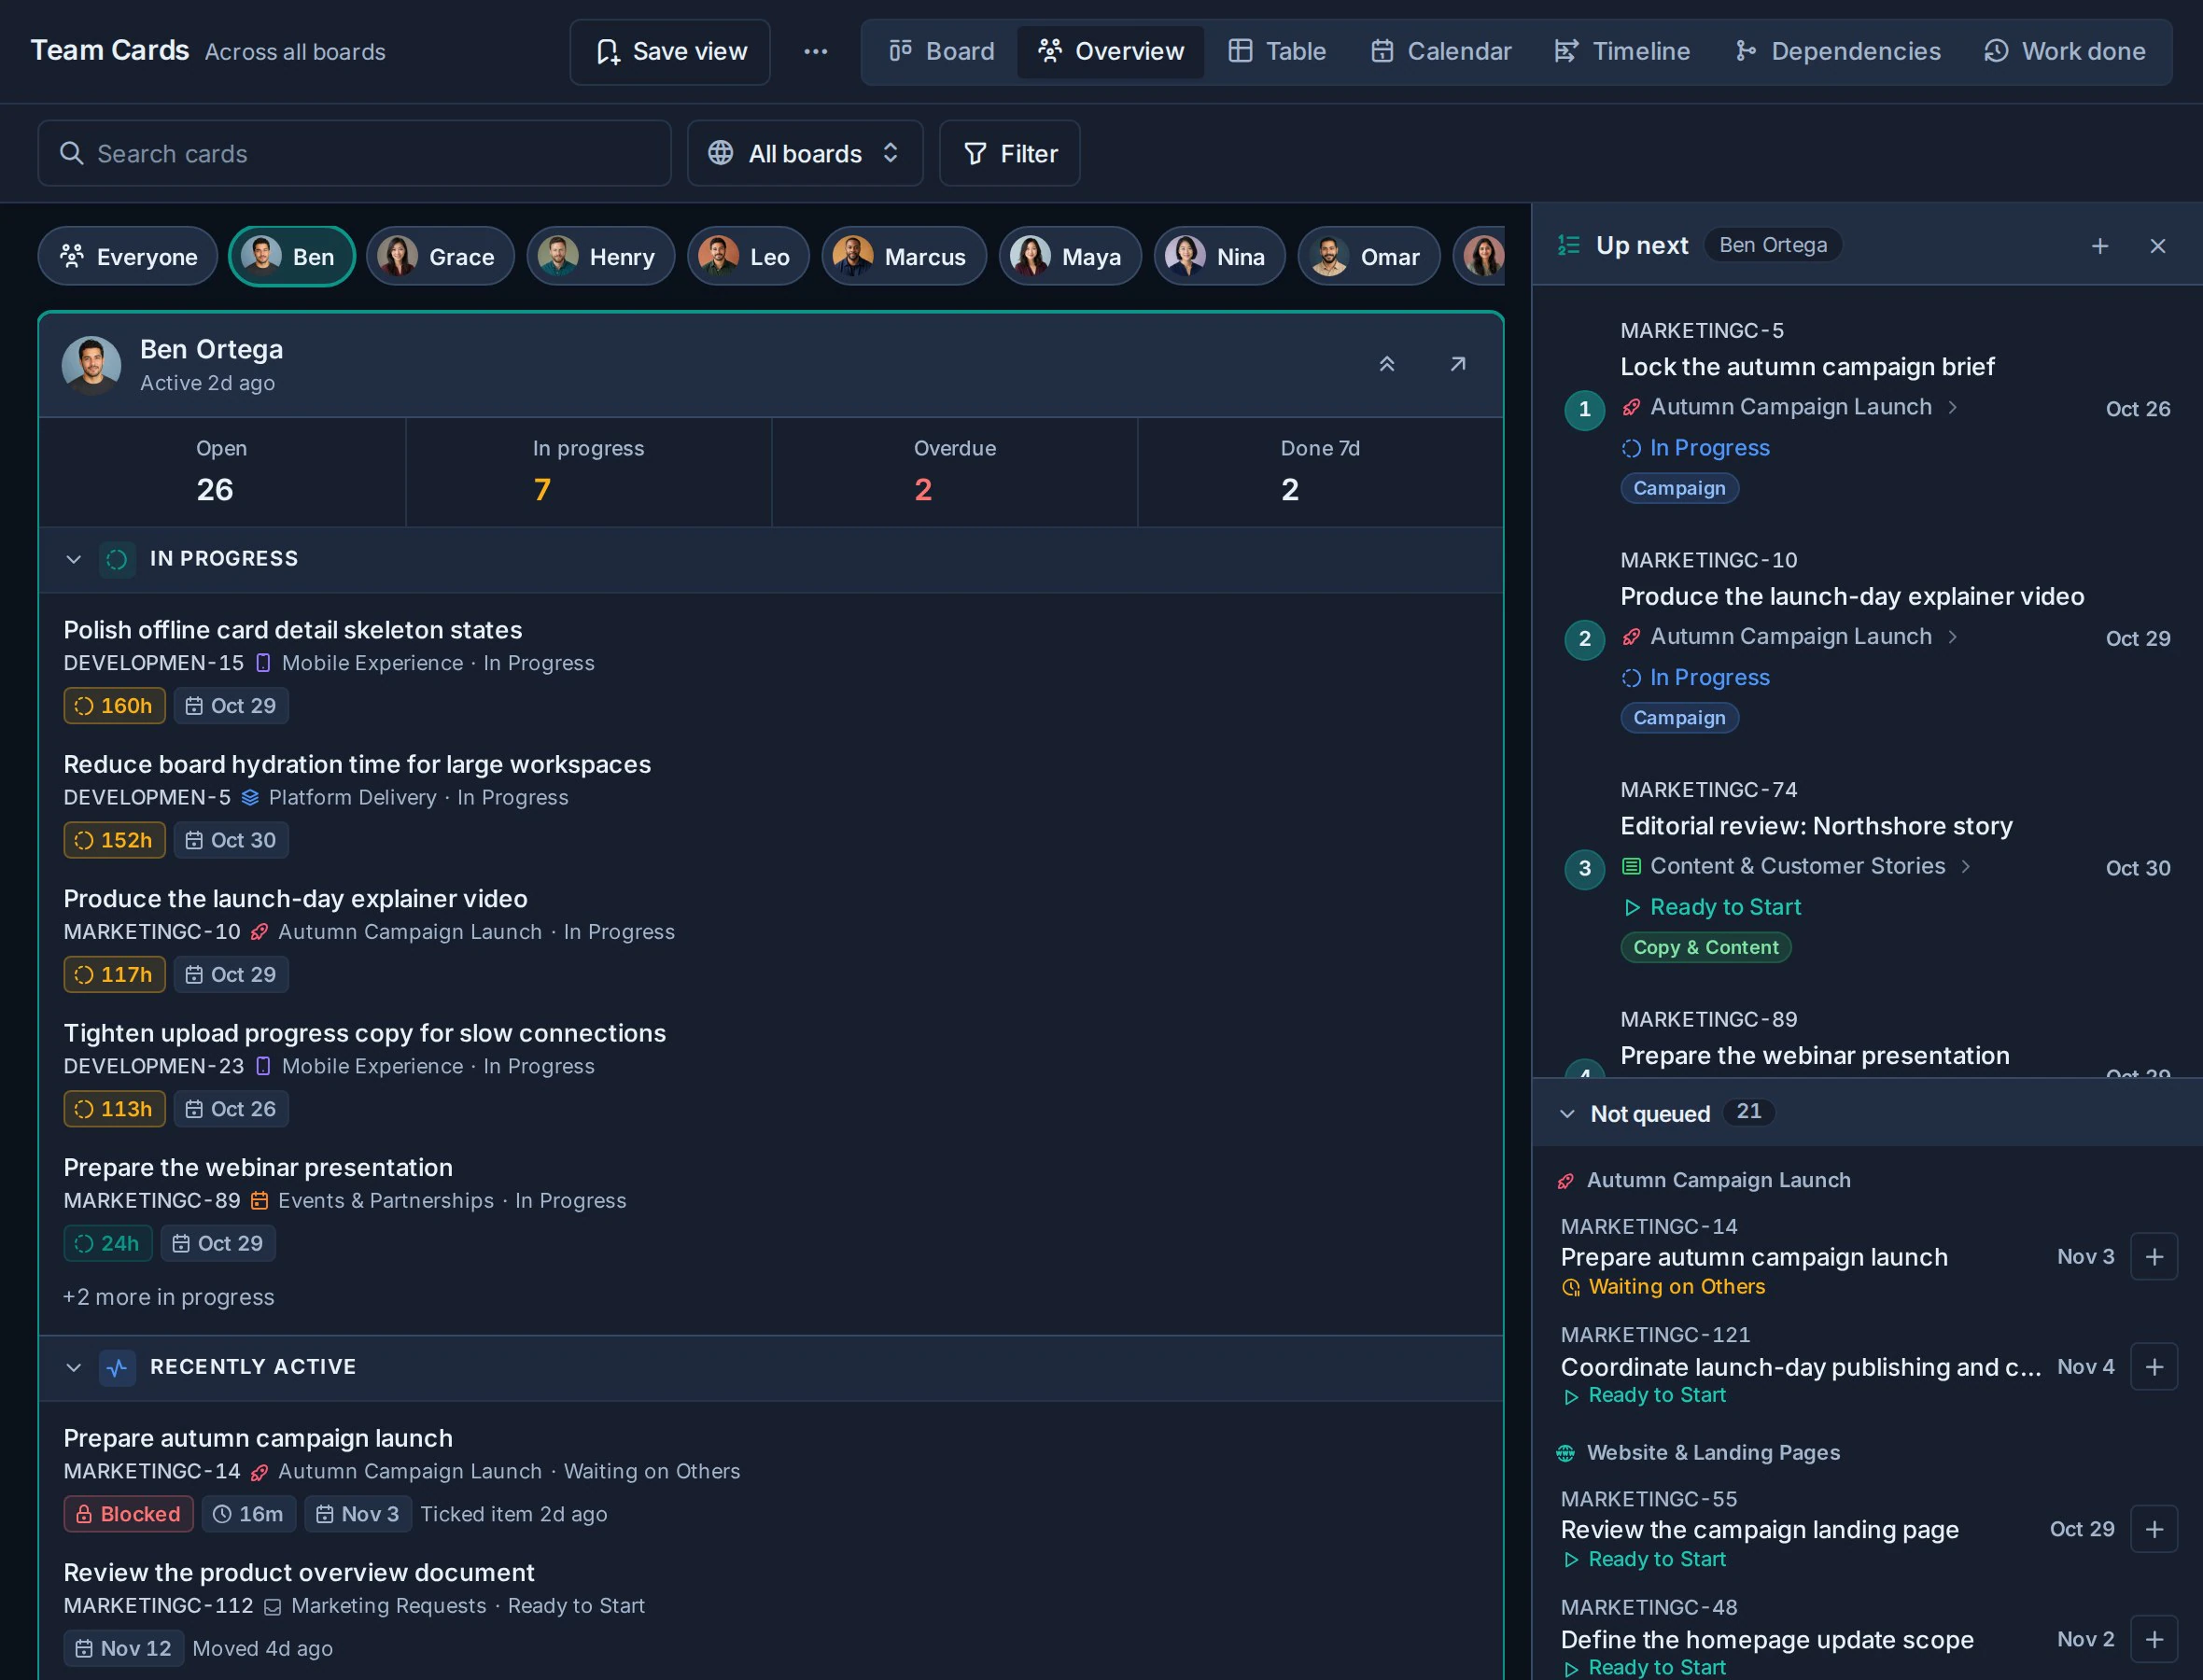Screen dimensions: 2203x1680
Task: Click the Save view button
Action: (x=670, y=52)
